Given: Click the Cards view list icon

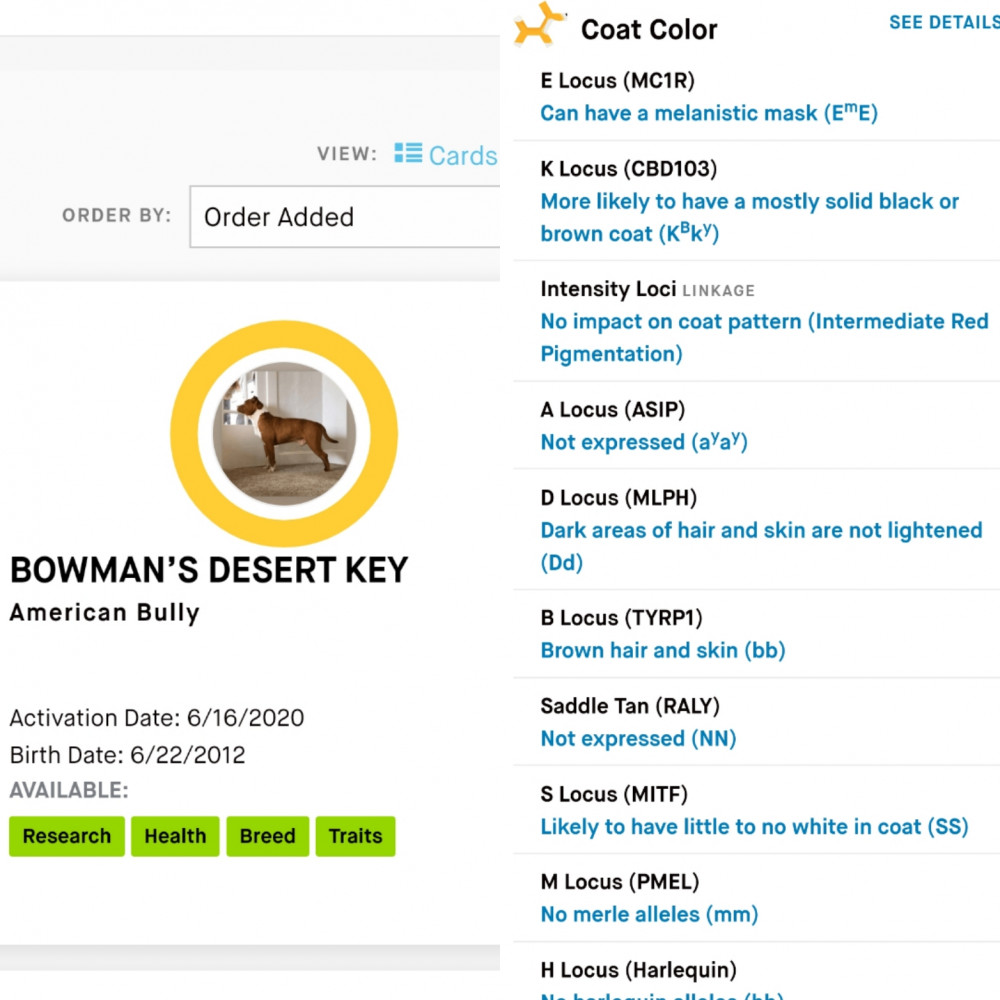Looking at the screenshot, I should click(408, 153).
